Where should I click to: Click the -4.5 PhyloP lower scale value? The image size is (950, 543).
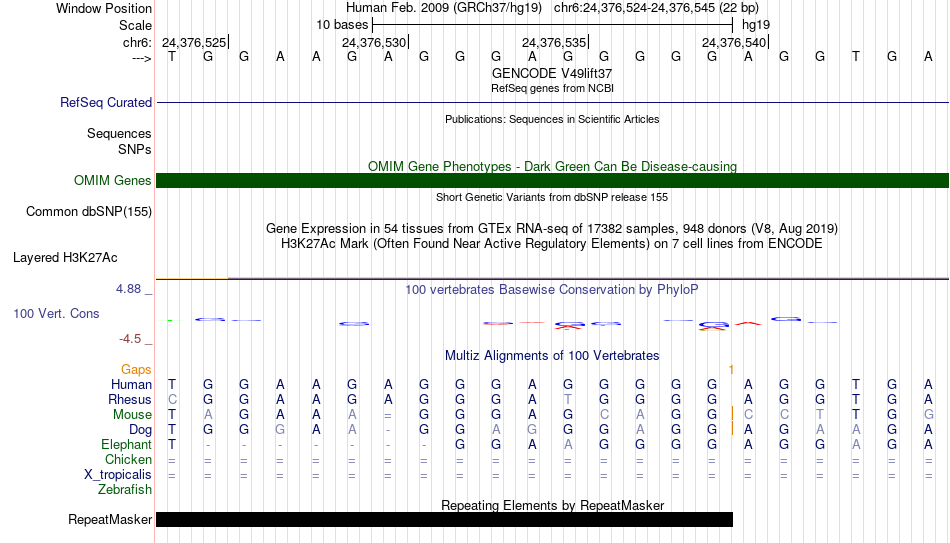130,339
